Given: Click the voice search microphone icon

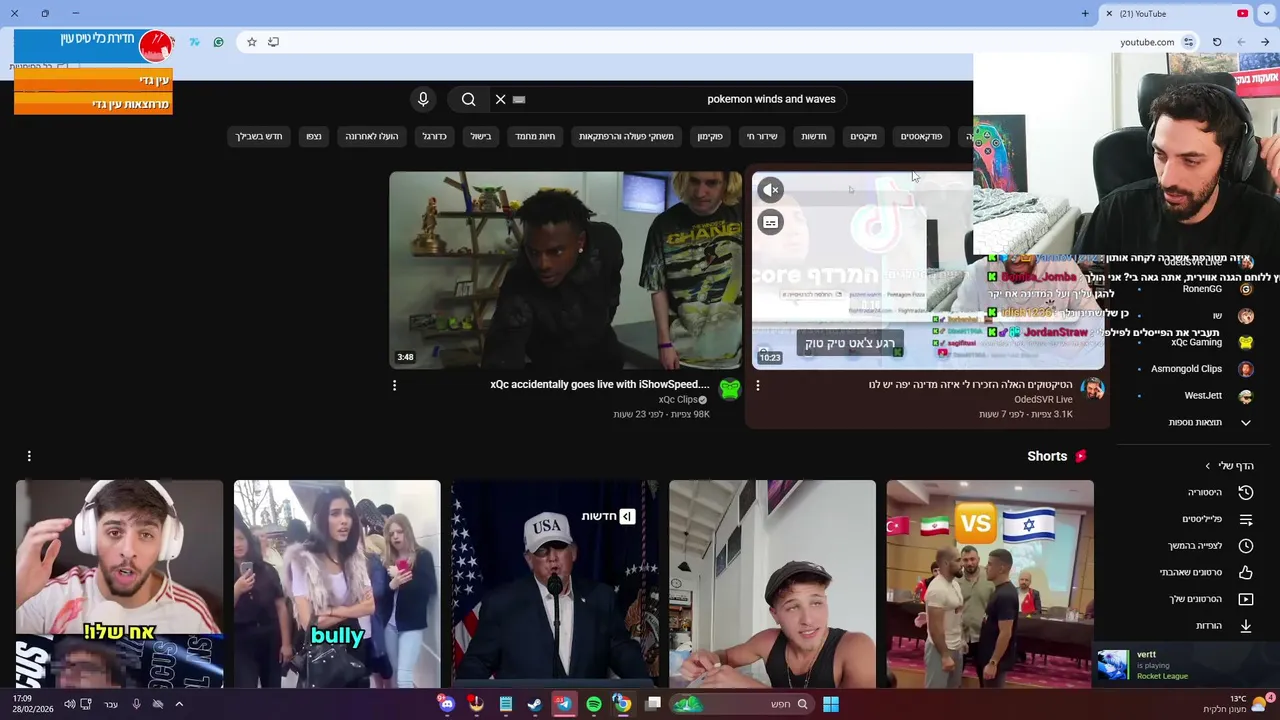Looking at the screenshot, I should tap(423, 99).
